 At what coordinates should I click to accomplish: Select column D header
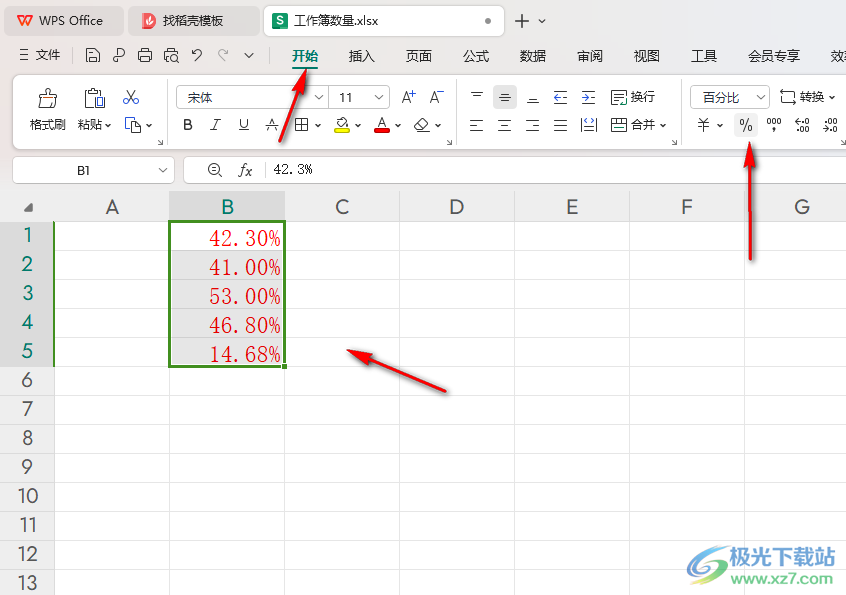(456, 207)
